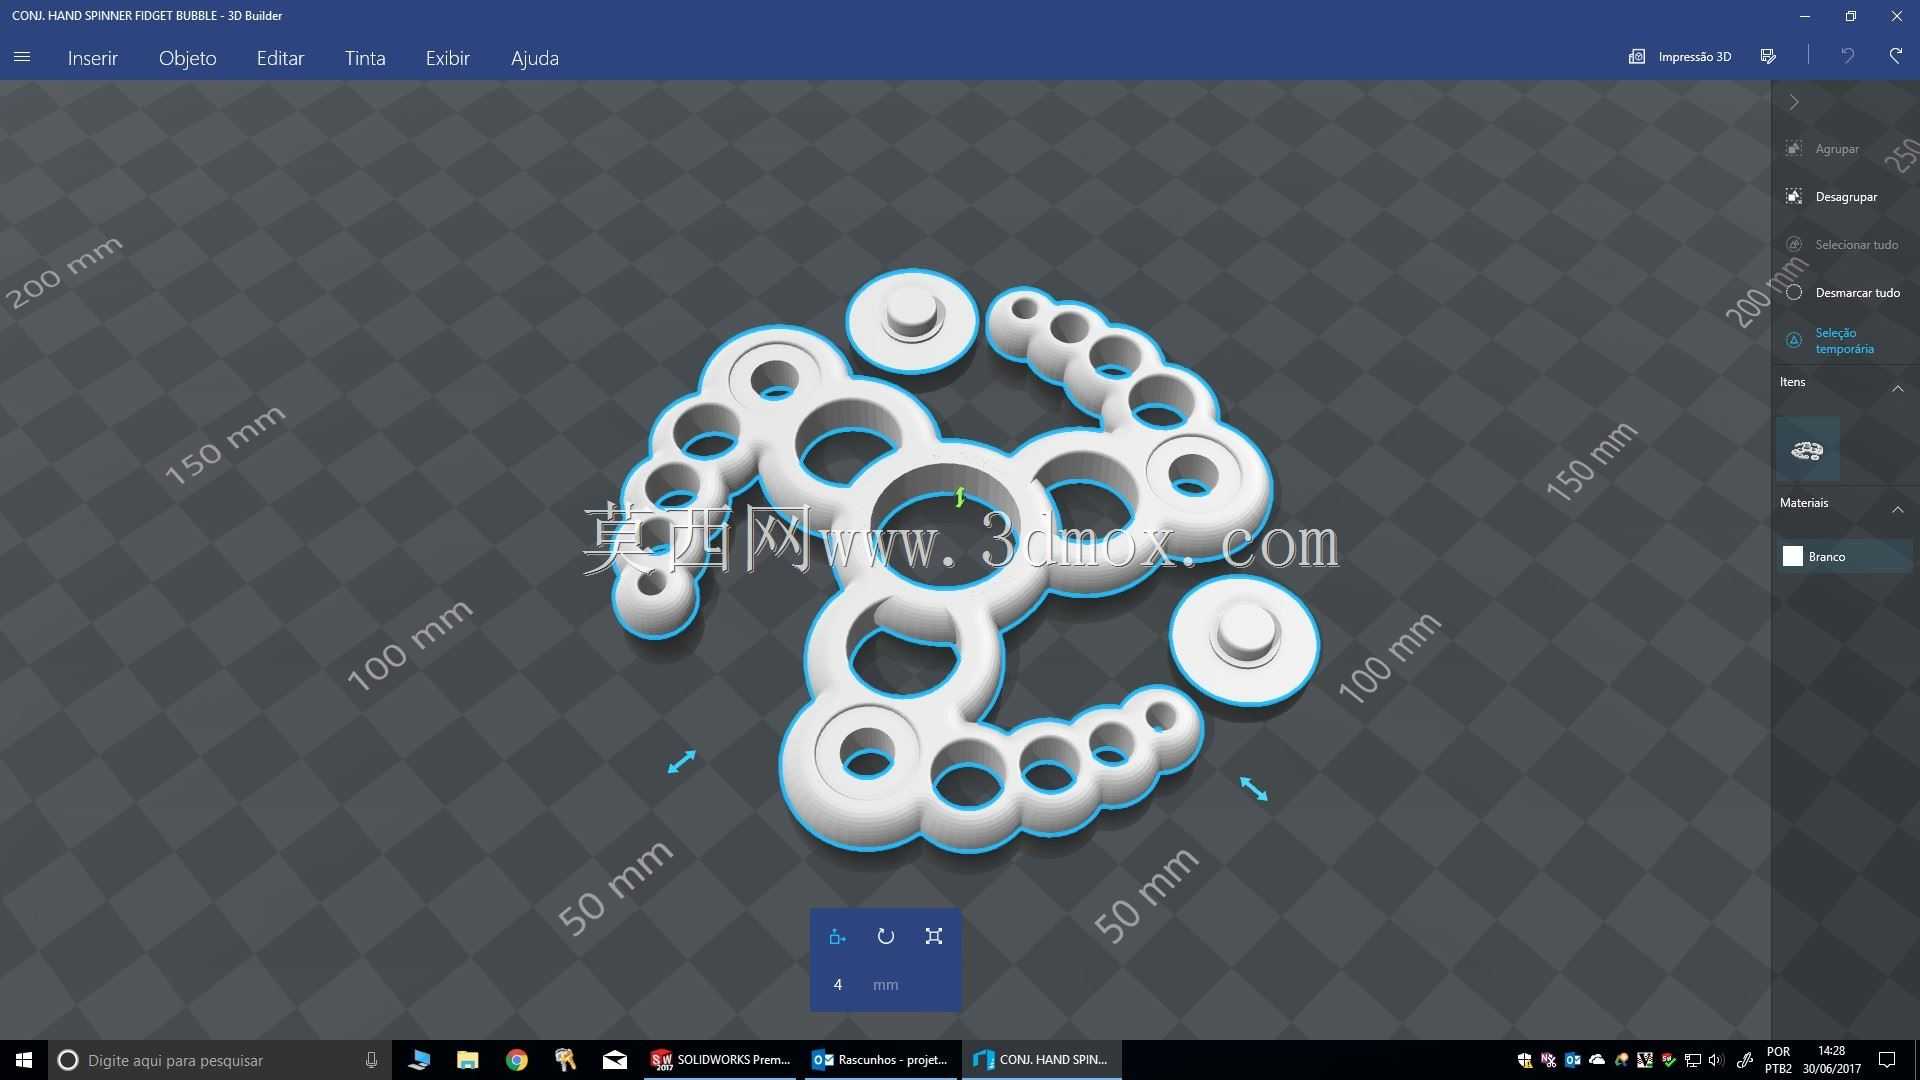
Task: Click the Impressão 3D button
Action: tap(1680, 57)
